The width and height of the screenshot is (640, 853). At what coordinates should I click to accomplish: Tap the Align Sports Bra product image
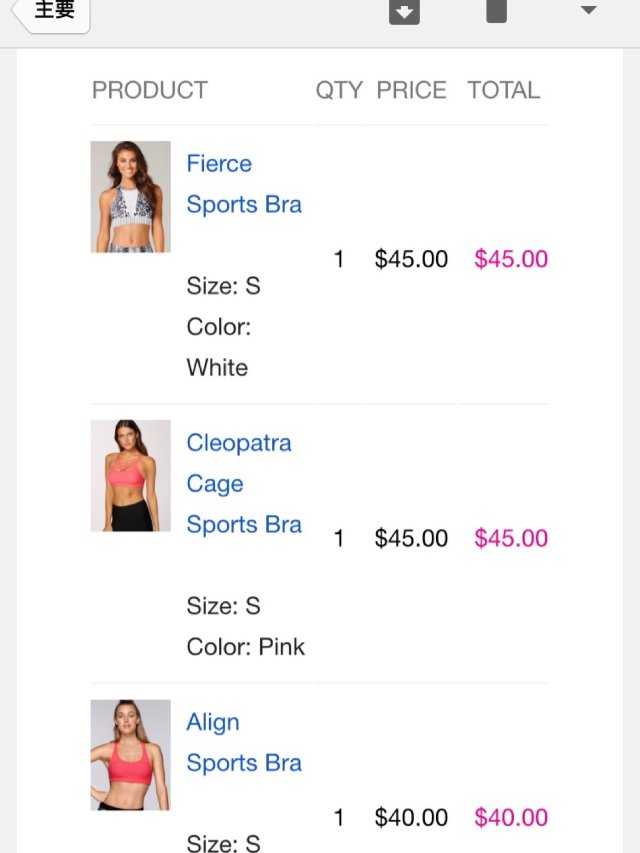click(130, 755)
